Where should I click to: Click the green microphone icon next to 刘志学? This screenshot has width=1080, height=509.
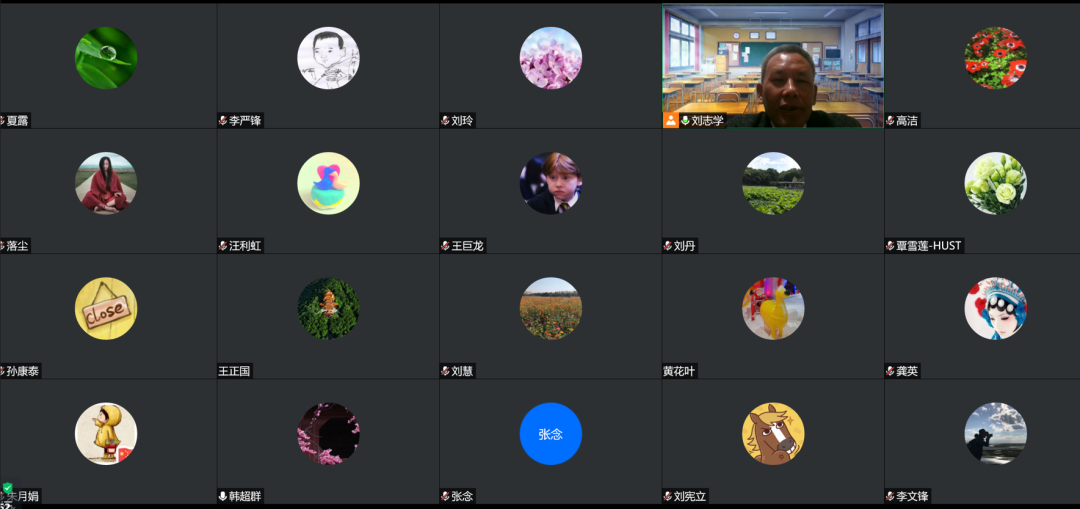pos(685,121)
